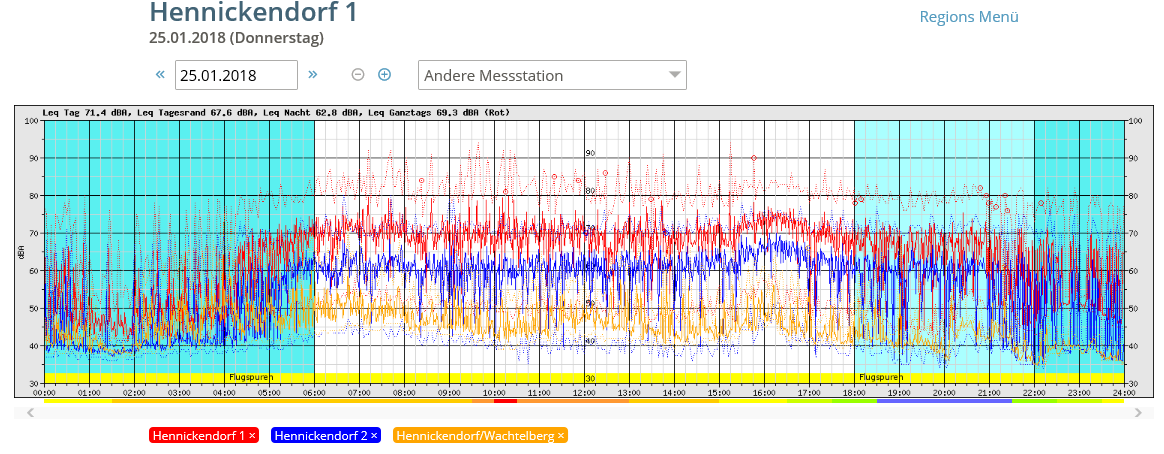Remove Hennickendorf 2 station tag
The width and height of the screenshot is (1164, 454).
point(374,436)
